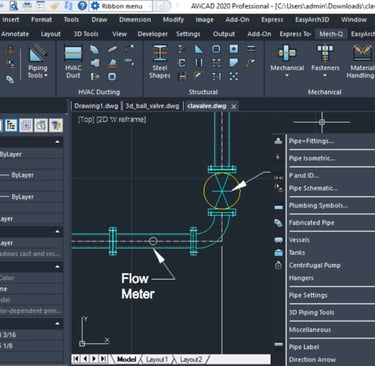Click the last-tab navigation arrow beside Model
Screen dimensions: 375x366
(103, 359)
